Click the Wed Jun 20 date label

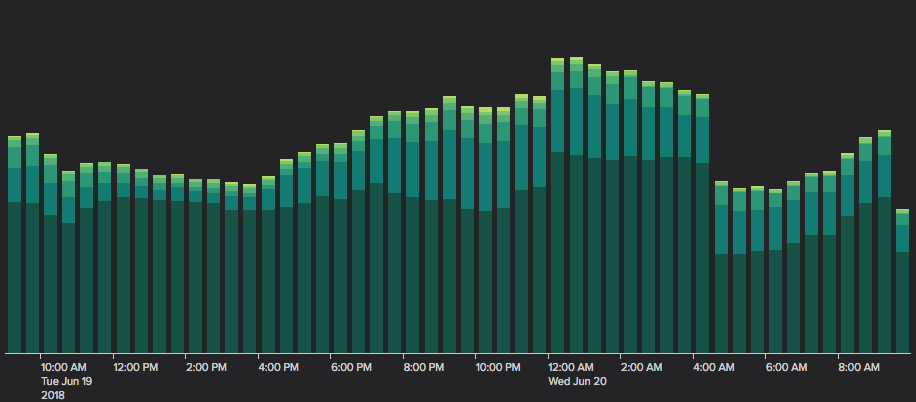coord(575,381)
